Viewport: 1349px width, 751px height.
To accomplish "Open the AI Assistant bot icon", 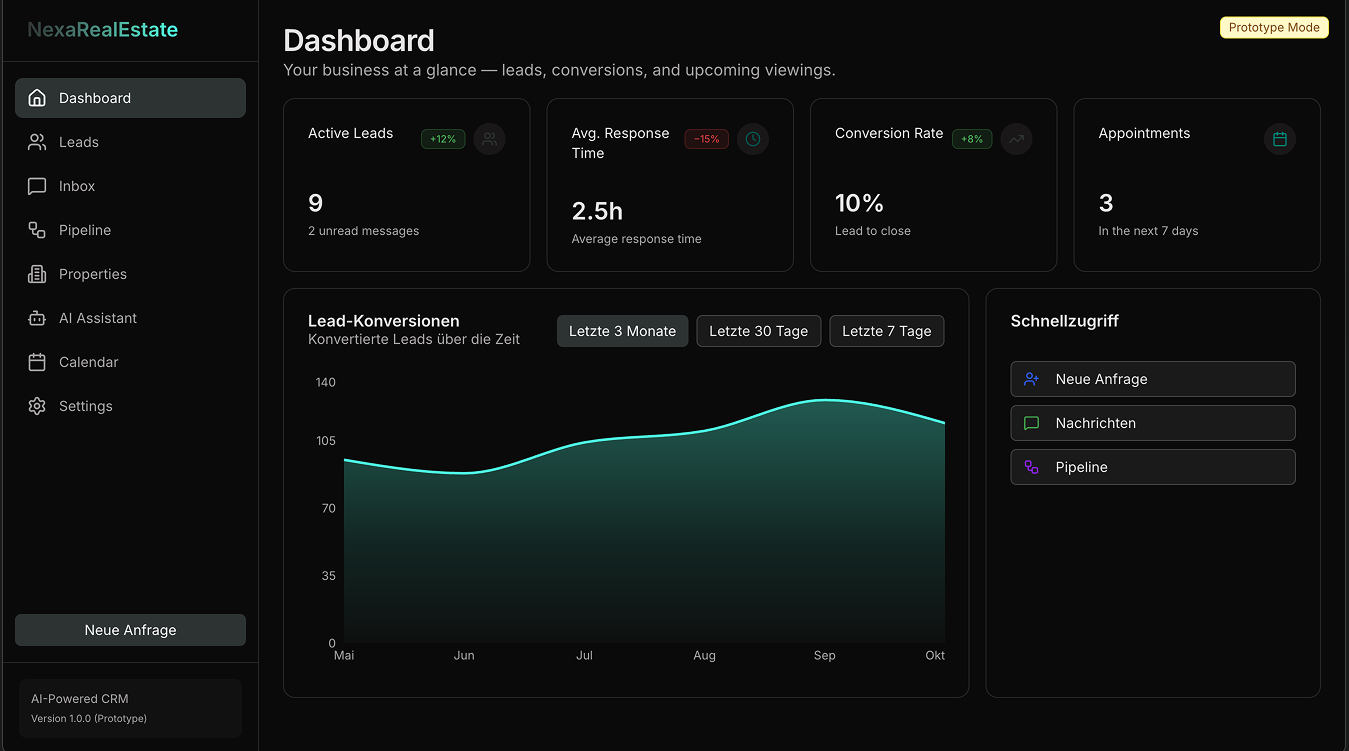I will [x=38, y=317].
